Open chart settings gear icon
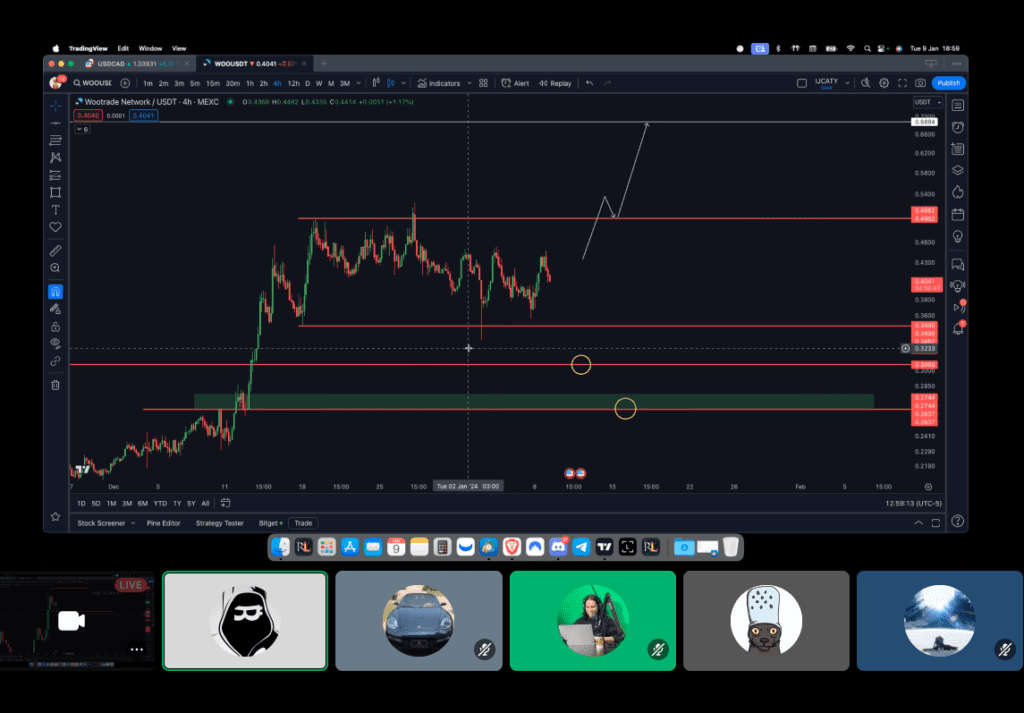The image size is (1024, 713). pyautogui.click(x=884, y=83)
